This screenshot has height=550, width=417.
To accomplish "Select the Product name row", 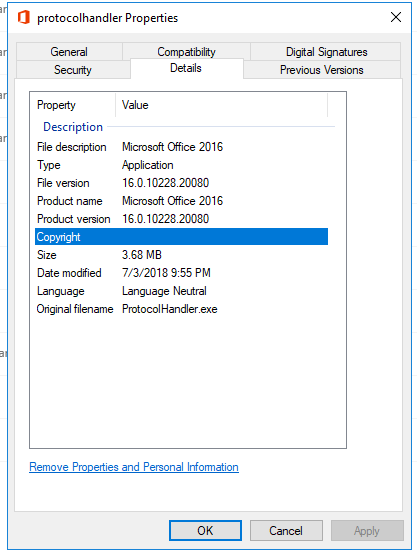I will click(181, 201).
